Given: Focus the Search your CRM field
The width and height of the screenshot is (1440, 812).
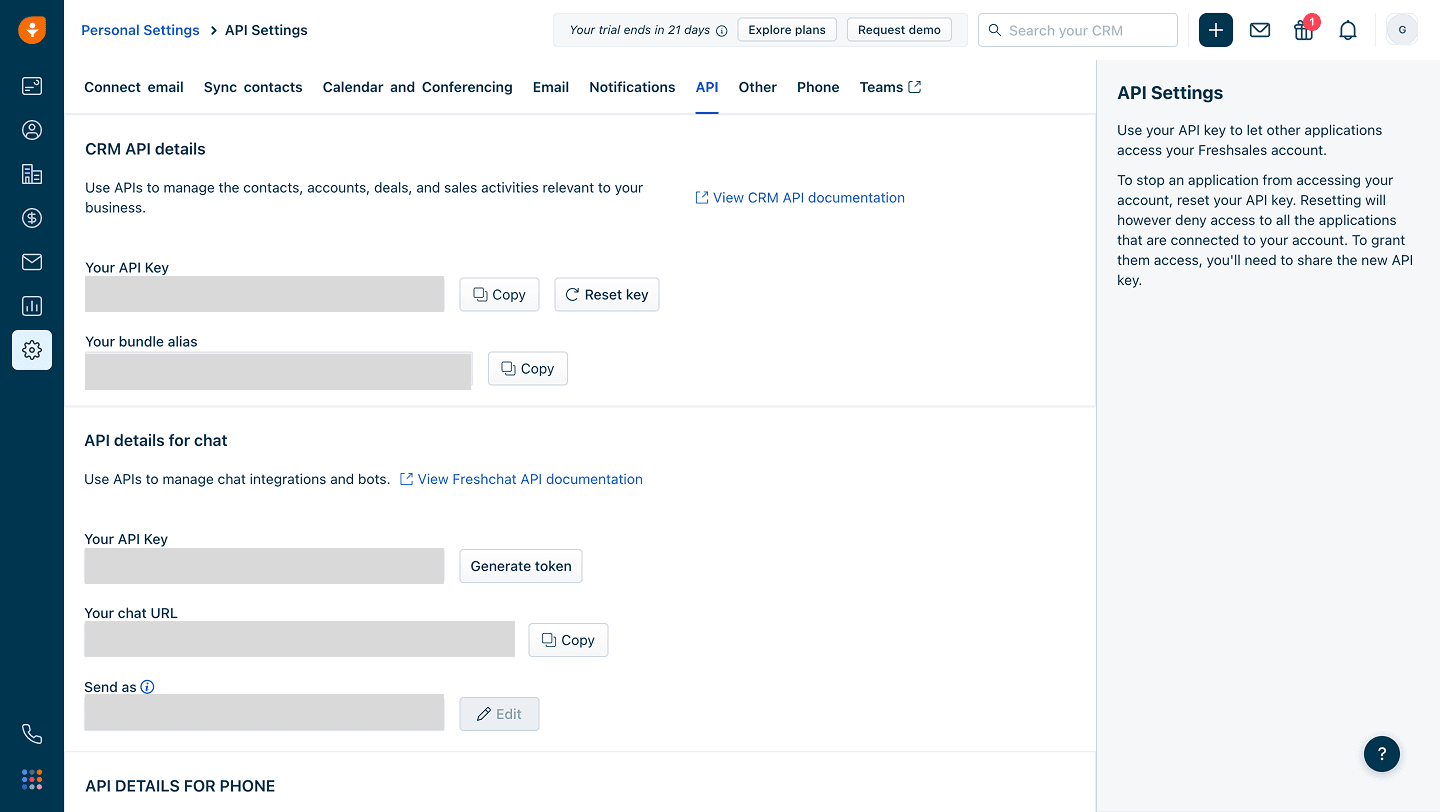Looking at the screenshot, I should 1078,30.
